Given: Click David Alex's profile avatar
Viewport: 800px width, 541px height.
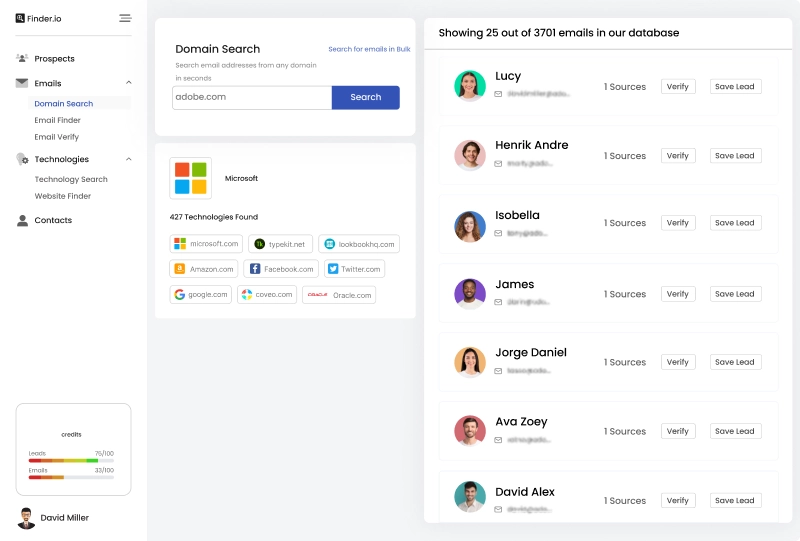Looking at the screenshot, I should 470,496.
